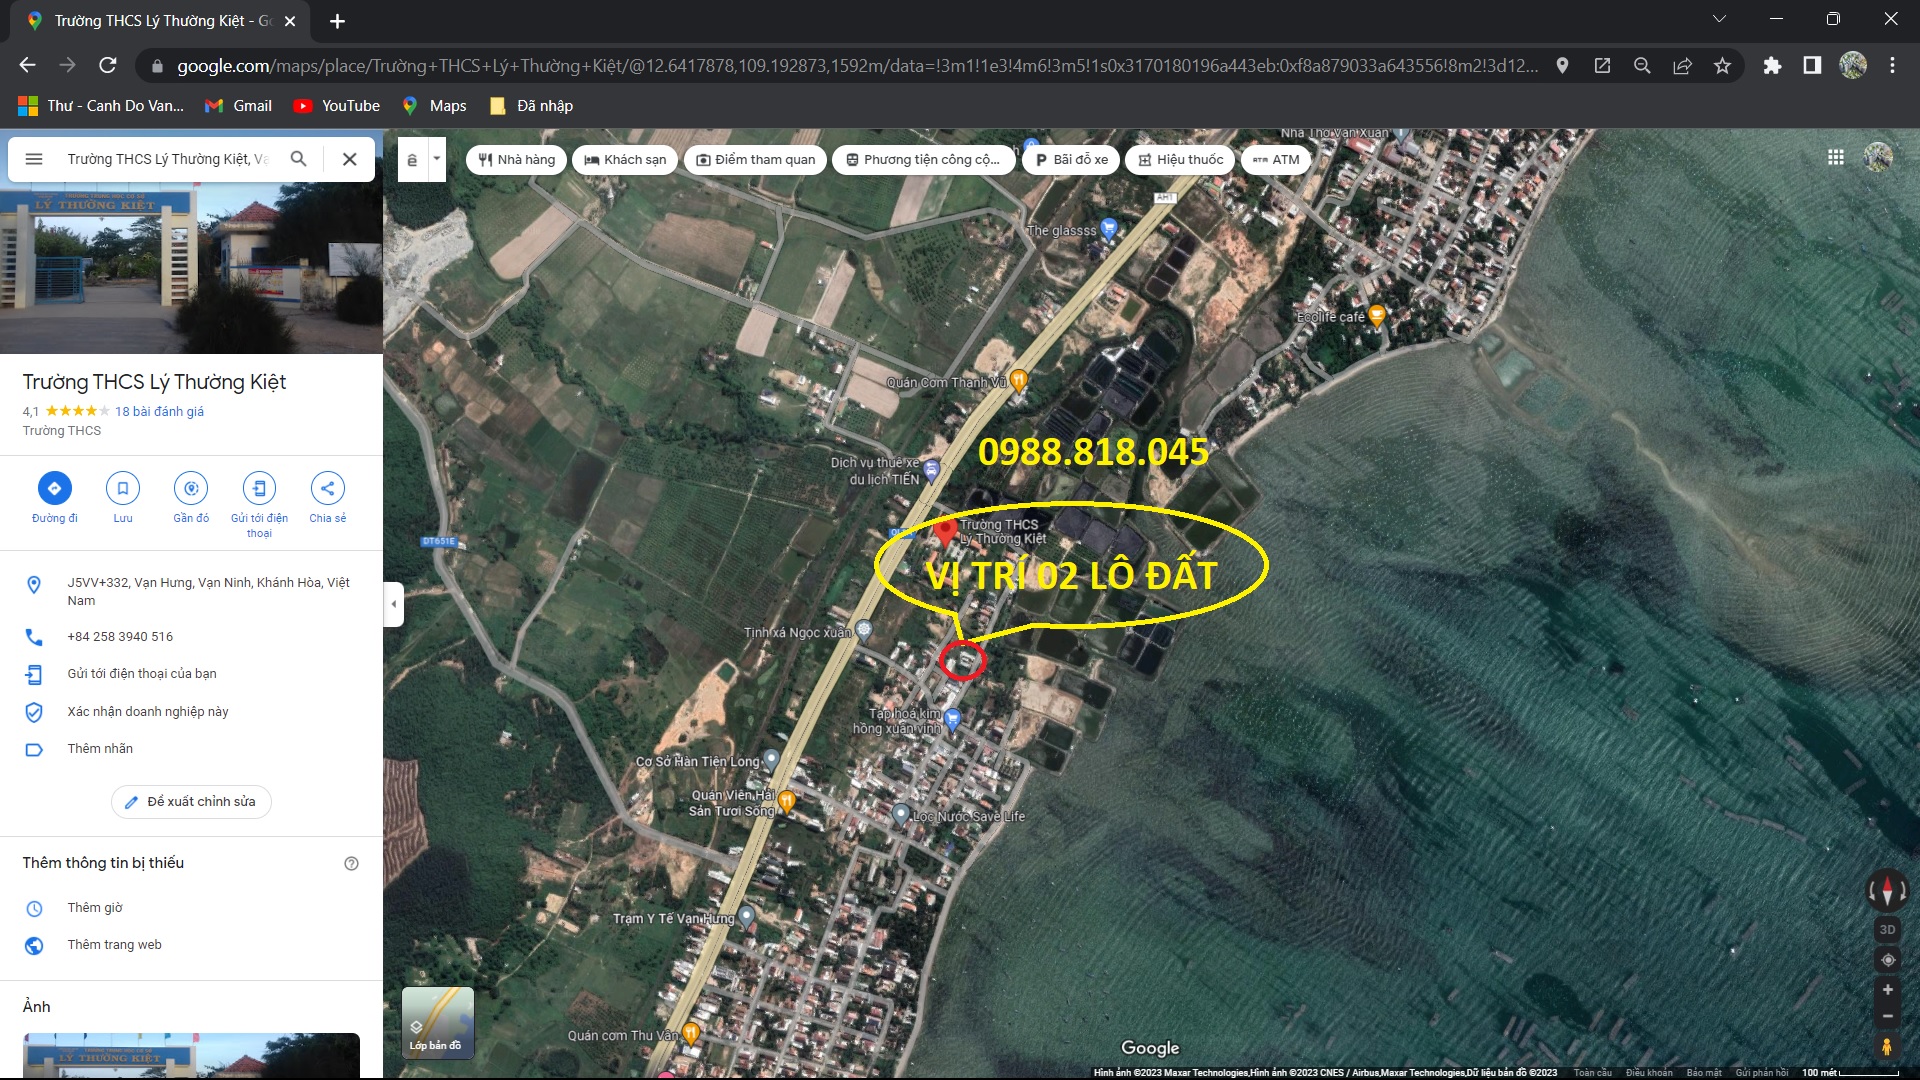
Task: Open the 18 bài đánh giá link
Action: 159,411
